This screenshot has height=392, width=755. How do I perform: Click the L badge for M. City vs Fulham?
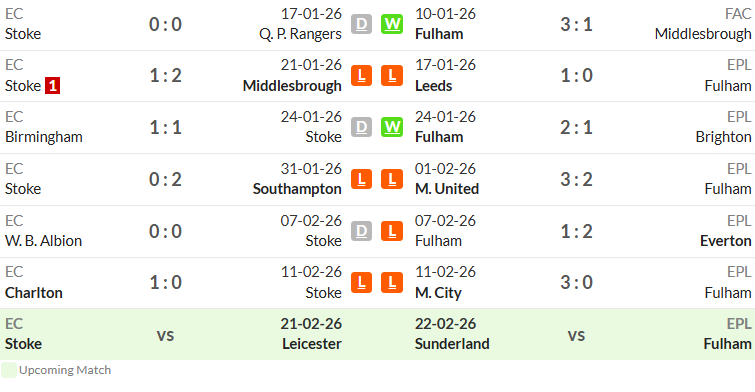click(x=392, y=282)
